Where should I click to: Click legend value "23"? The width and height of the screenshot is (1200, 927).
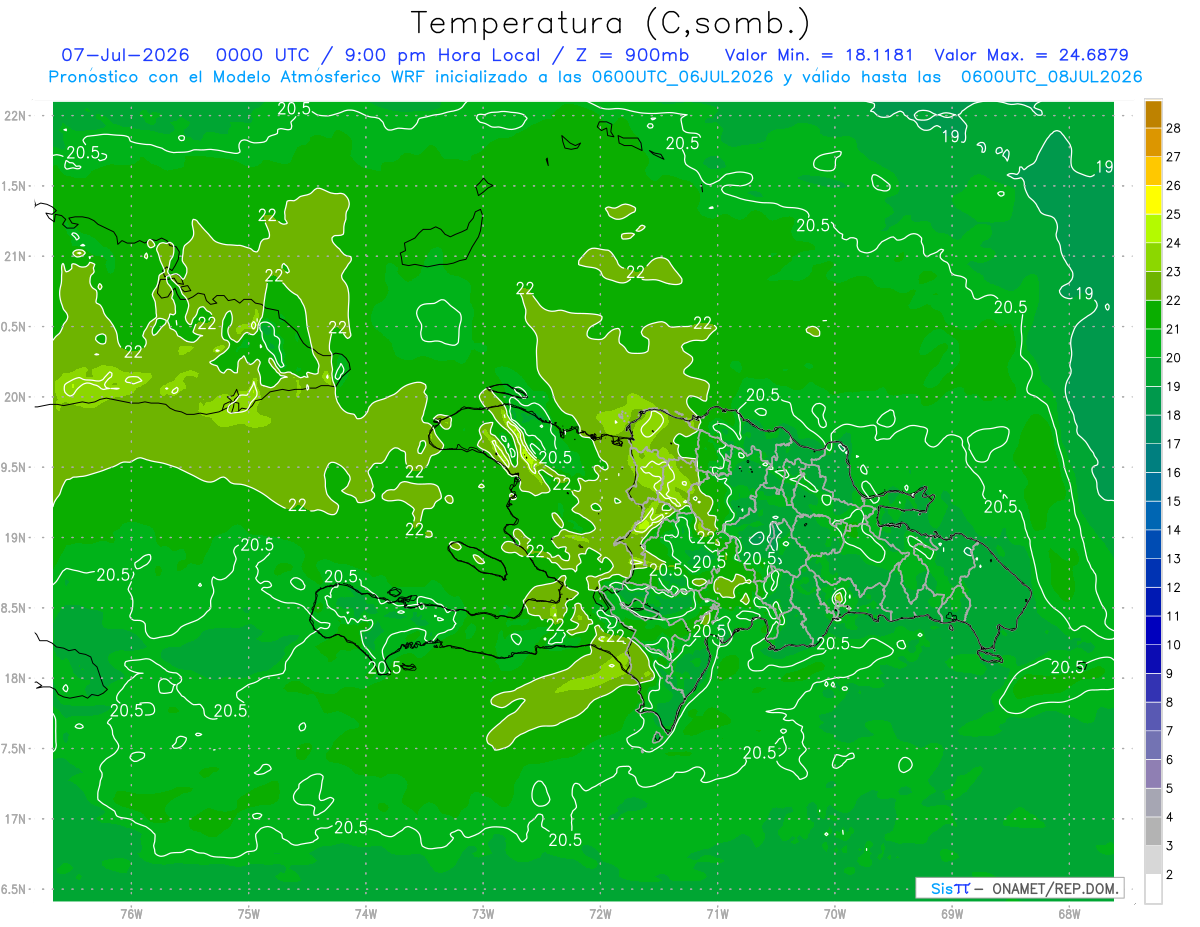pyautogui.click(x=1174, y=272)
